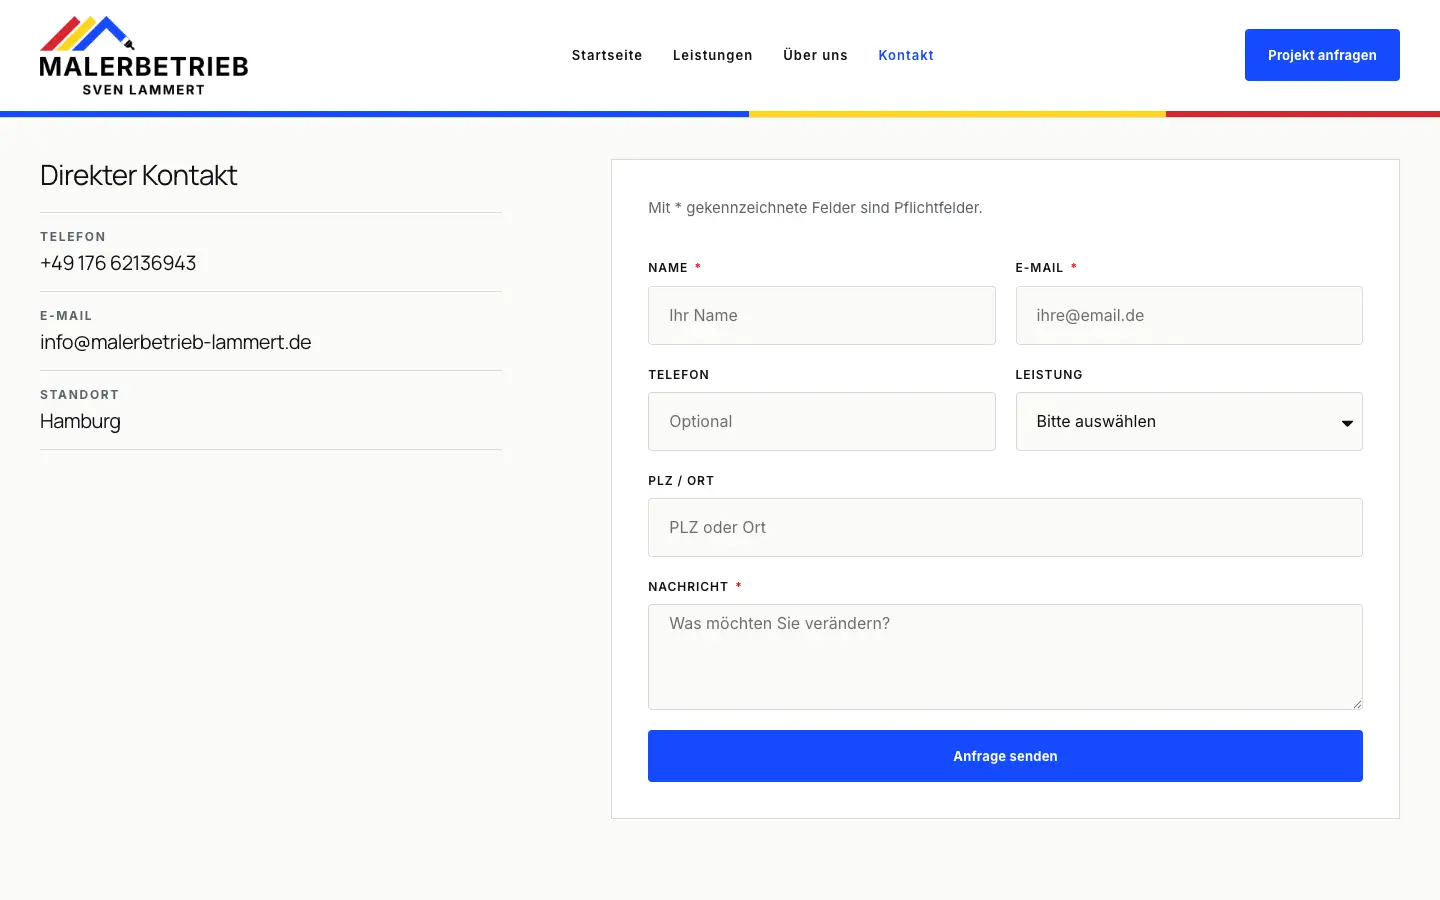
Task: Click the 'Hamburg' location text
Action: point(80,421)
